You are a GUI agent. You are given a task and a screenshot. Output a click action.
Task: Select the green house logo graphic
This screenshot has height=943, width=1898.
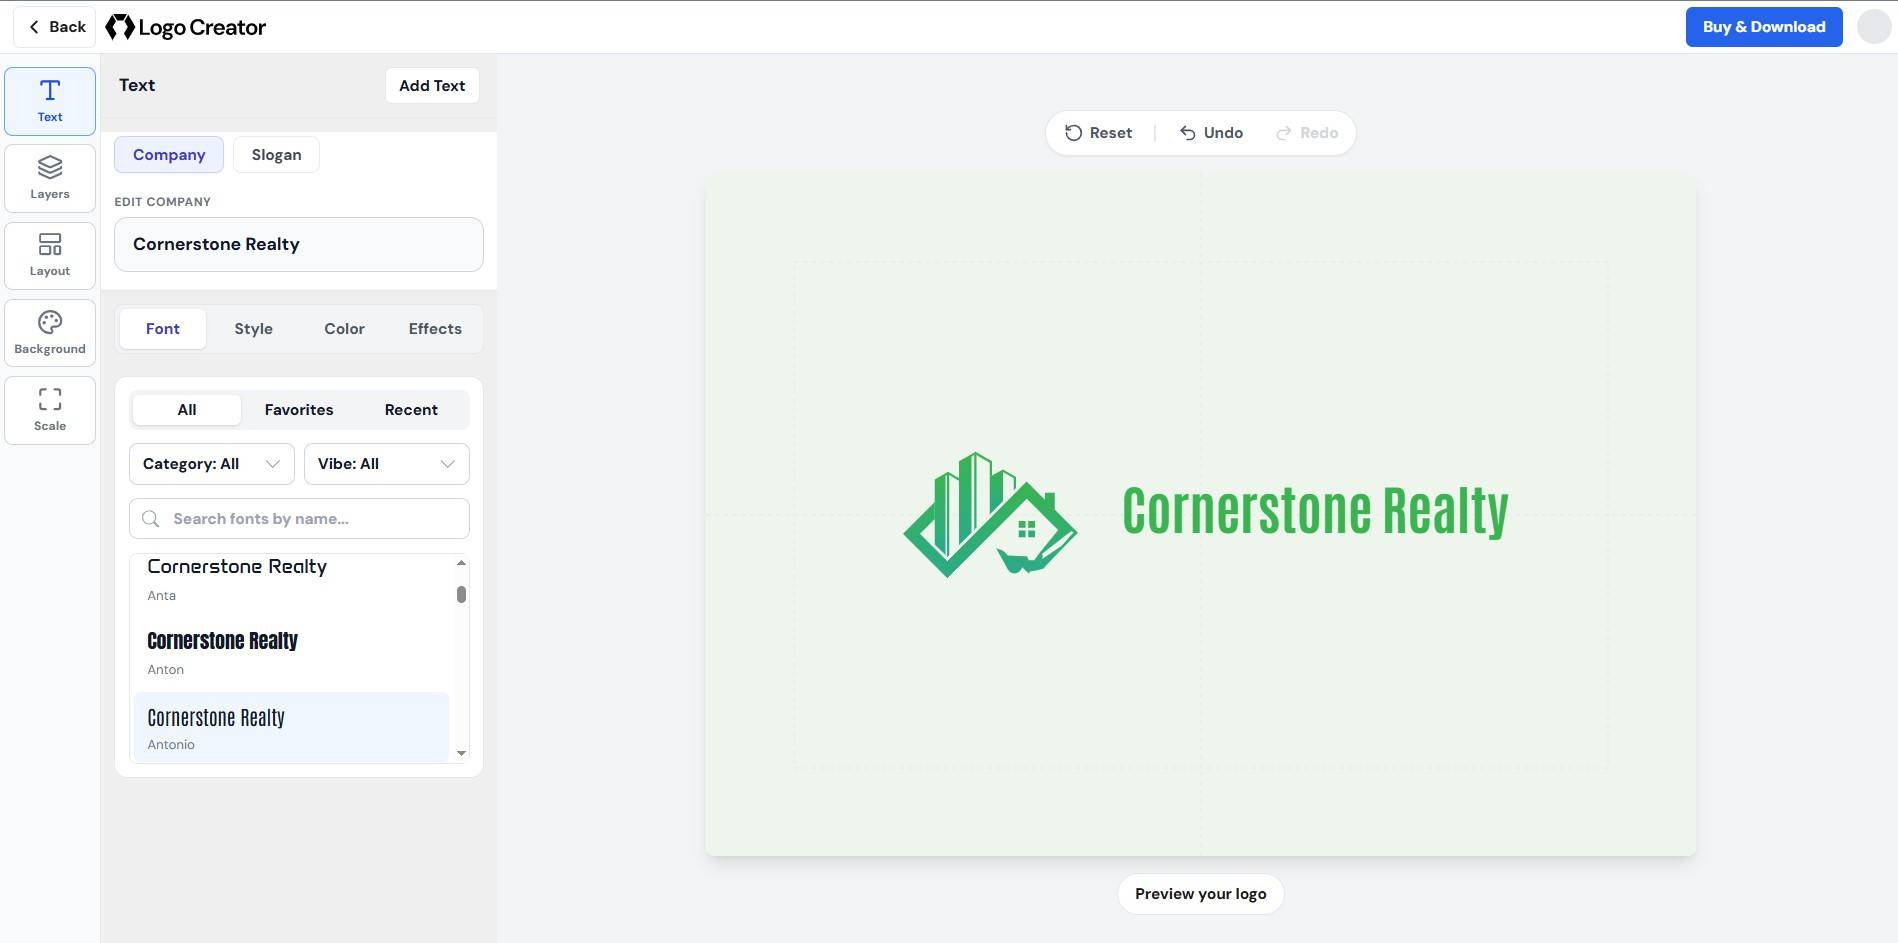[990, 514]
